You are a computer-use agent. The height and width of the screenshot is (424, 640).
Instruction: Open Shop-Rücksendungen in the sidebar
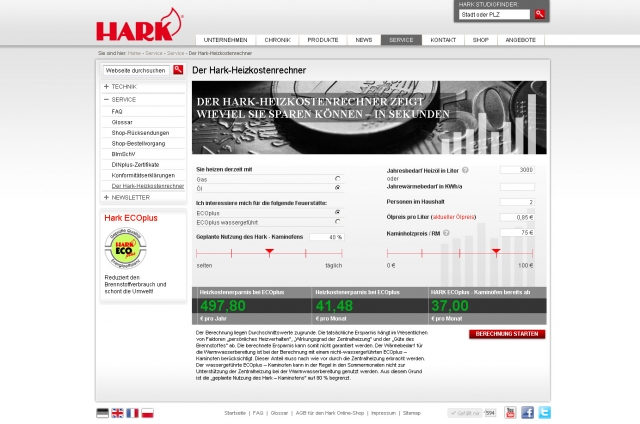[x=140, y=133]
